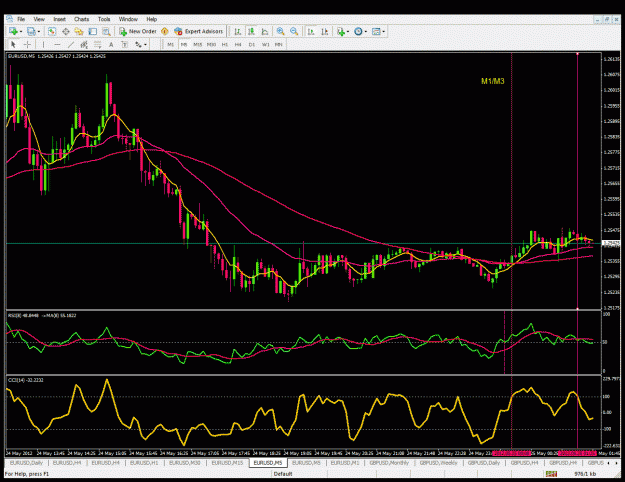This screenshot has height=482, width=625.
Task: Select the Equidistant Channel tool
Action: click(x=84, y=45)
